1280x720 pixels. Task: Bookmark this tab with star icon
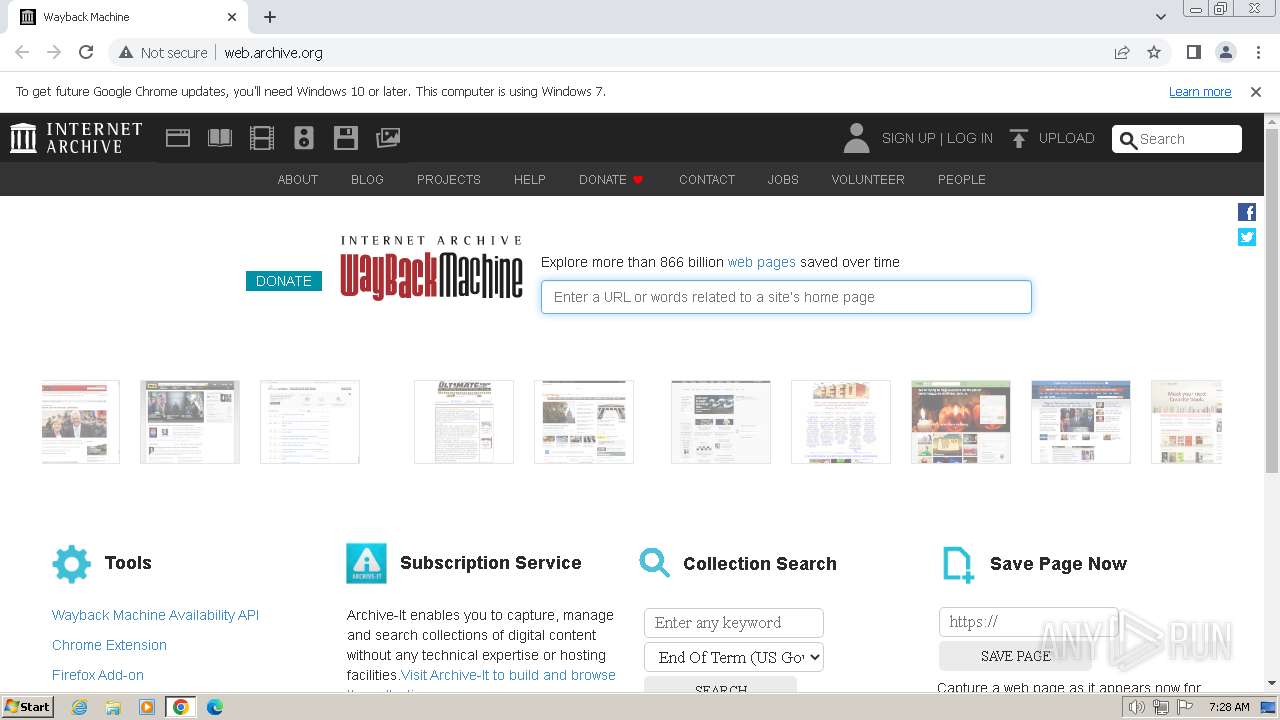1154,52
